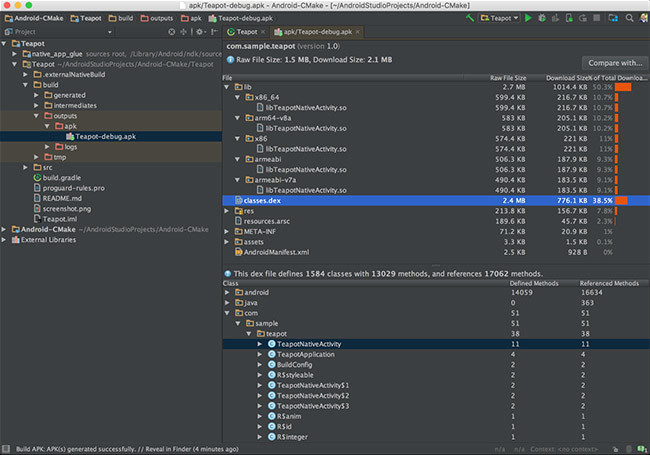Select BuildConfig class row
The height and width of the screenshot is (455, 650).
pyautogui.click(x=436, y=365)
